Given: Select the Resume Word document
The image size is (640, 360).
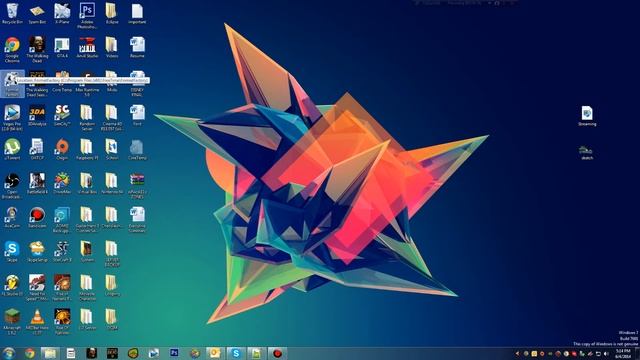Looking at the screenshot, I should click(x=137, y=48).
